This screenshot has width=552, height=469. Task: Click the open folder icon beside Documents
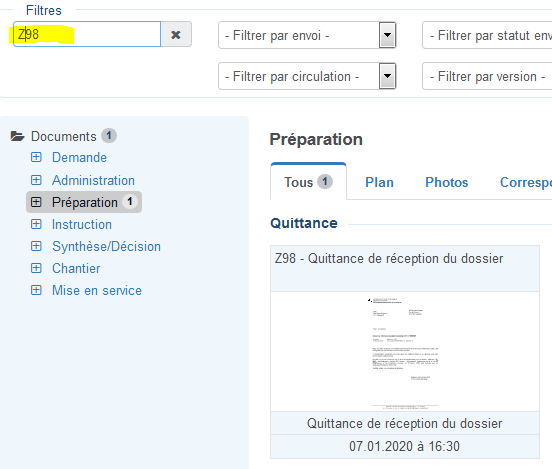click(17, 136)
